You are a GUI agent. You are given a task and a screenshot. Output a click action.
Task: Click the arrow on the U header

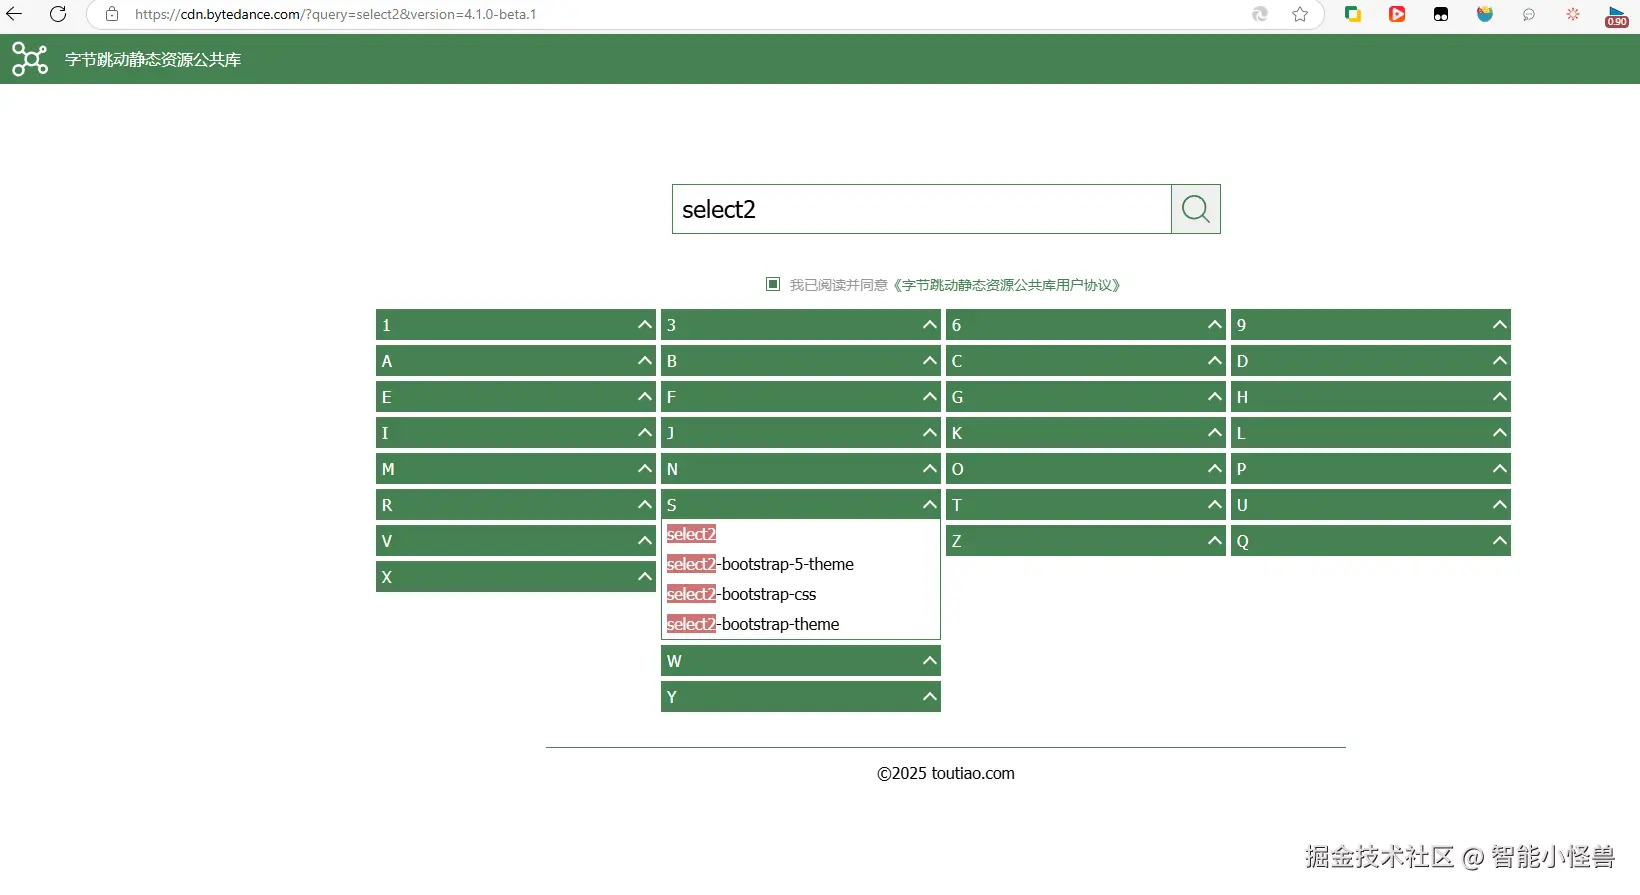click(x=1500, y=504)
